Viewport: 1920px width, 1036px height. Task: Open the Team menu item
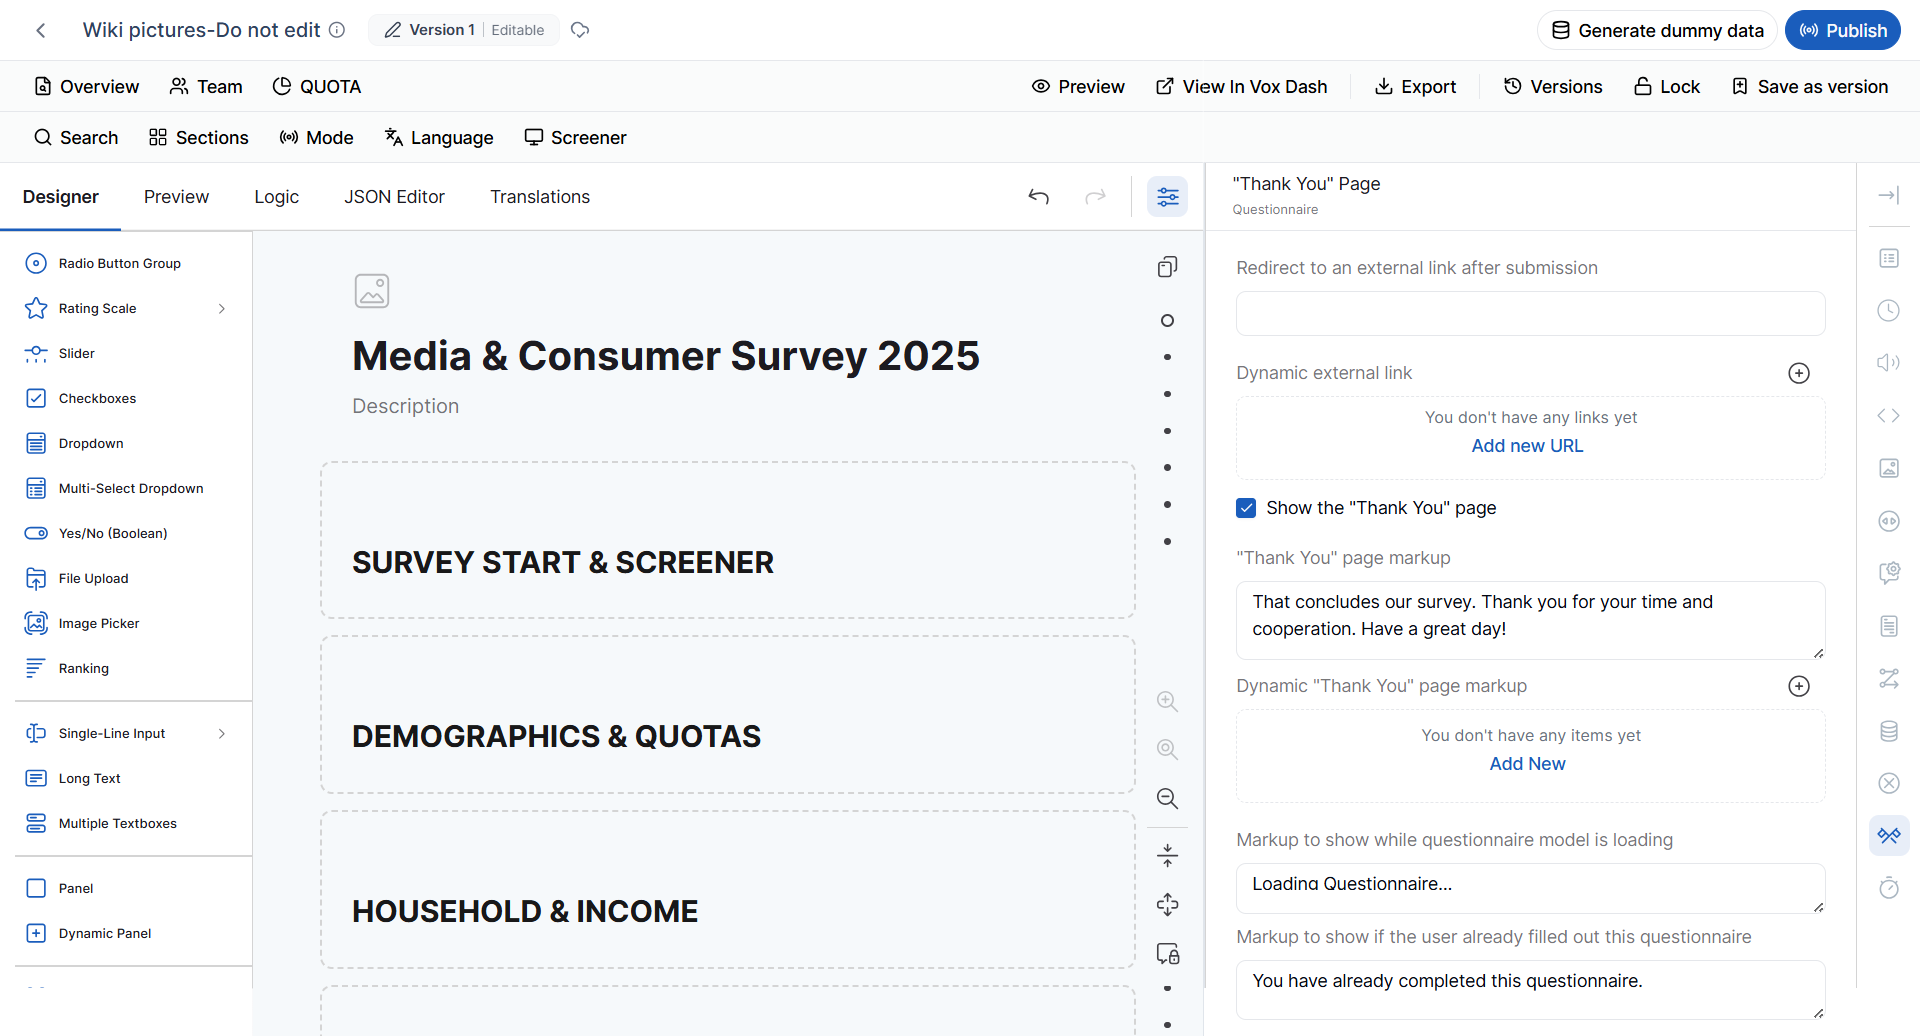click(206, 87)
